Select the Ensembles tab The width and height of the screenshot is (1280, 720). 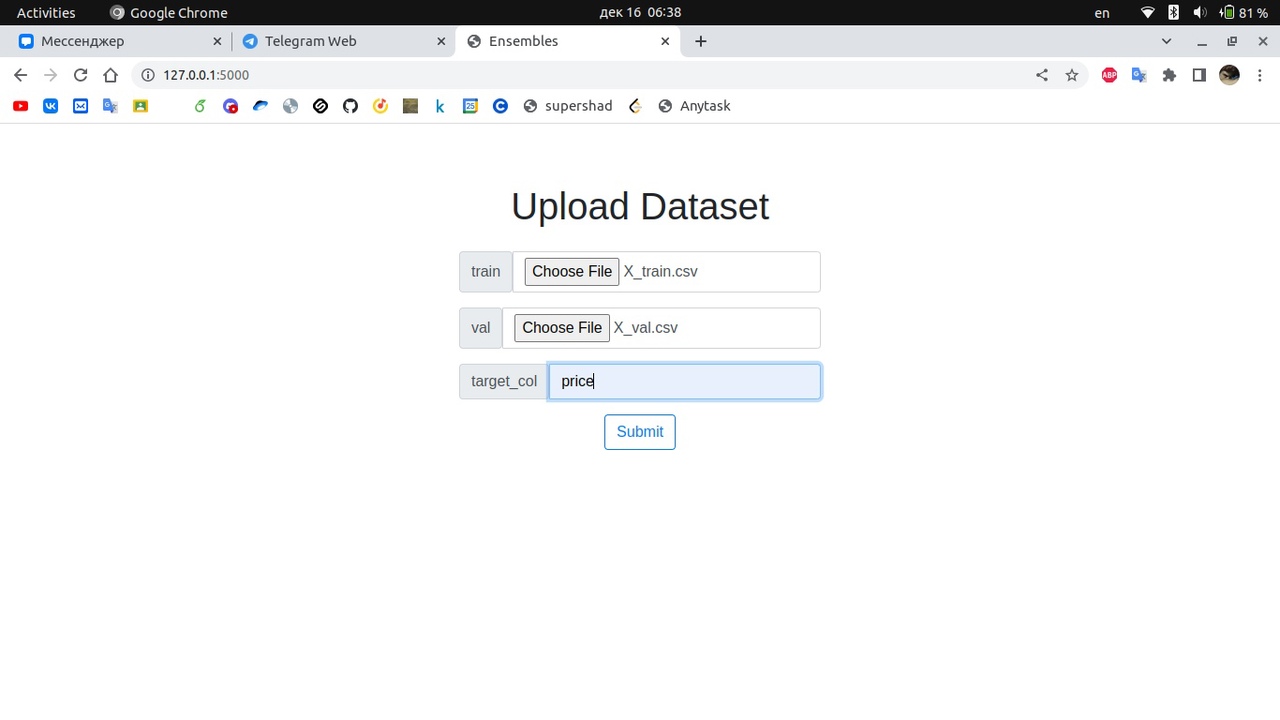pos(568,41)
